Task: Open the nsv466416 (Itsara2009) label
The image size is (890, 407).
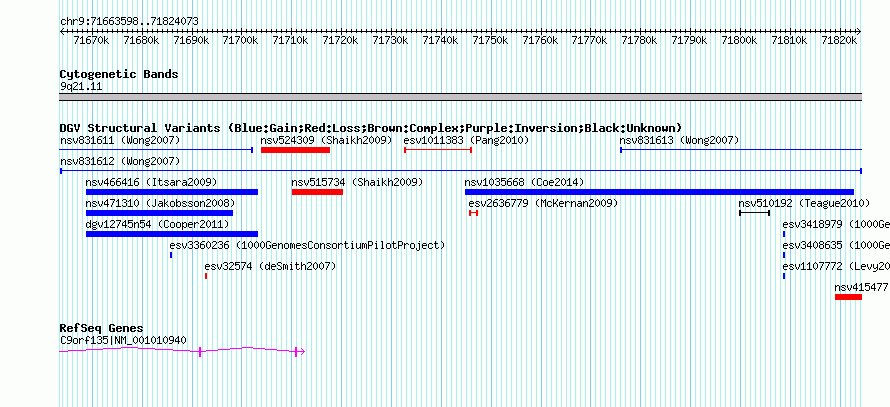Action: pyautogui.click(x=151, y=182)
